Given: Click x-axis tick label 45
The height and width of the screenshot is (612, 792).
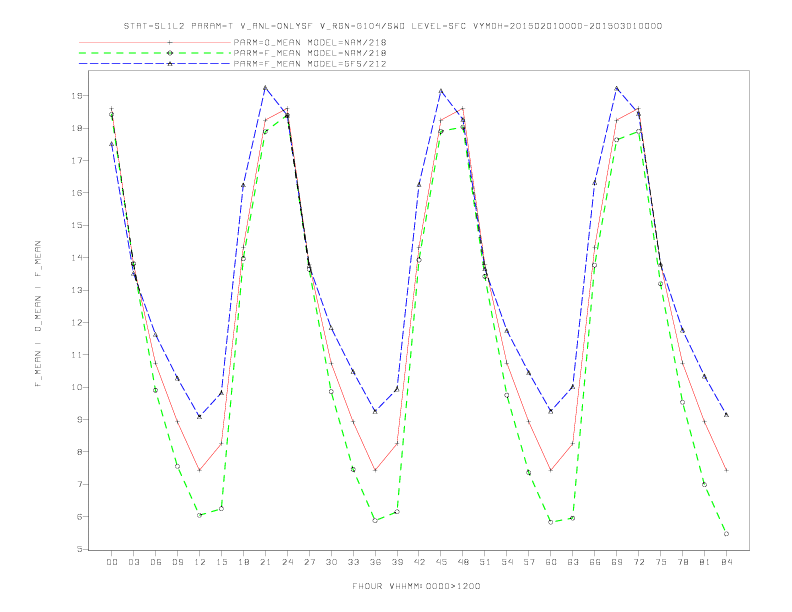Looking at the screenshot, I should click(441, 562).
